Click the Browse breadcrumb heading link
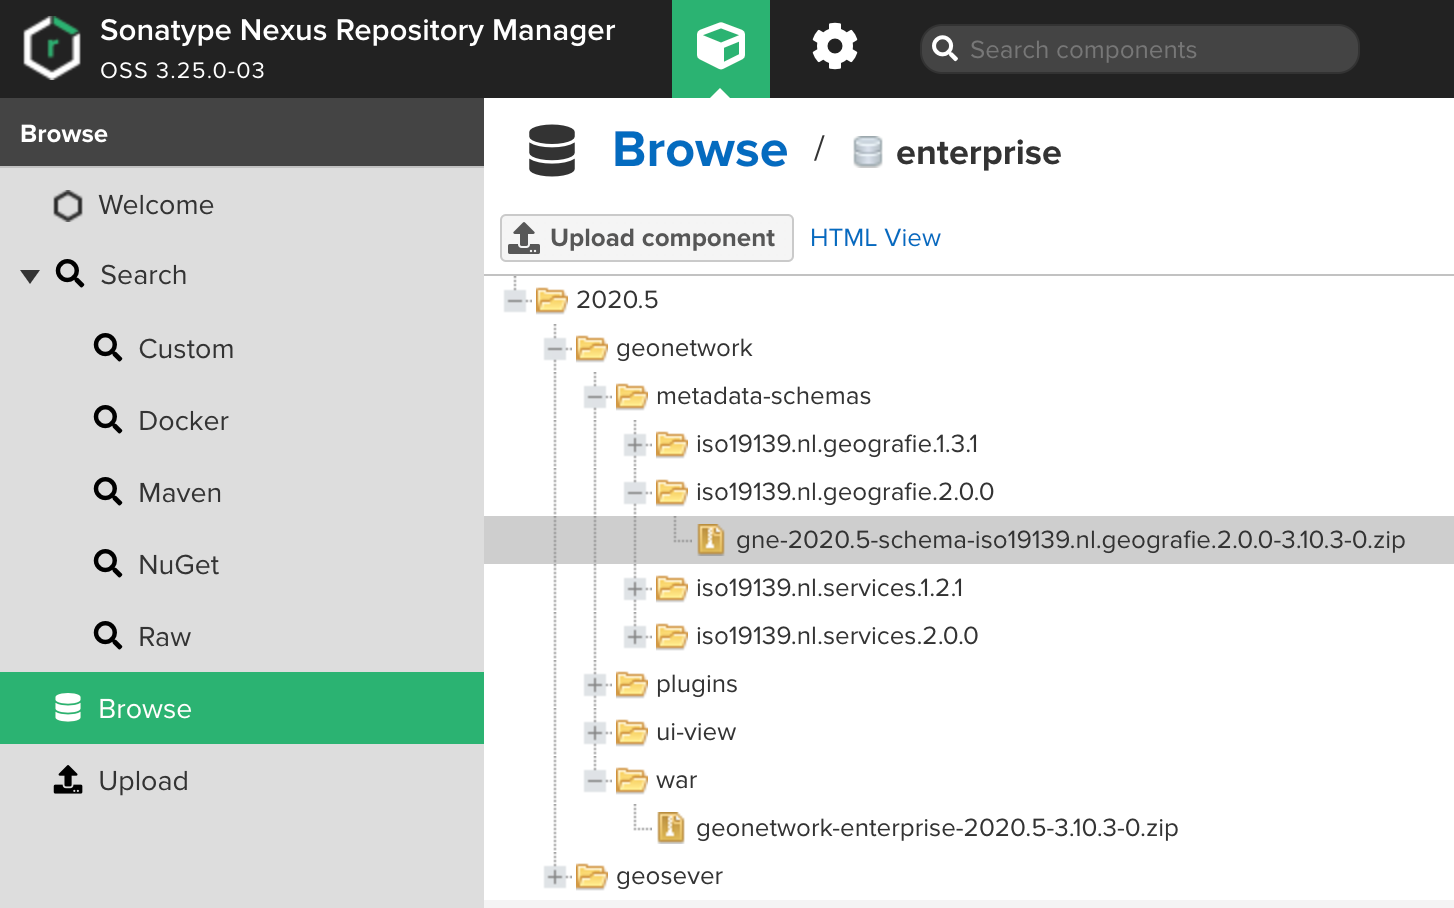Viewport: 1454px width, 908px height. coord(700,150)
